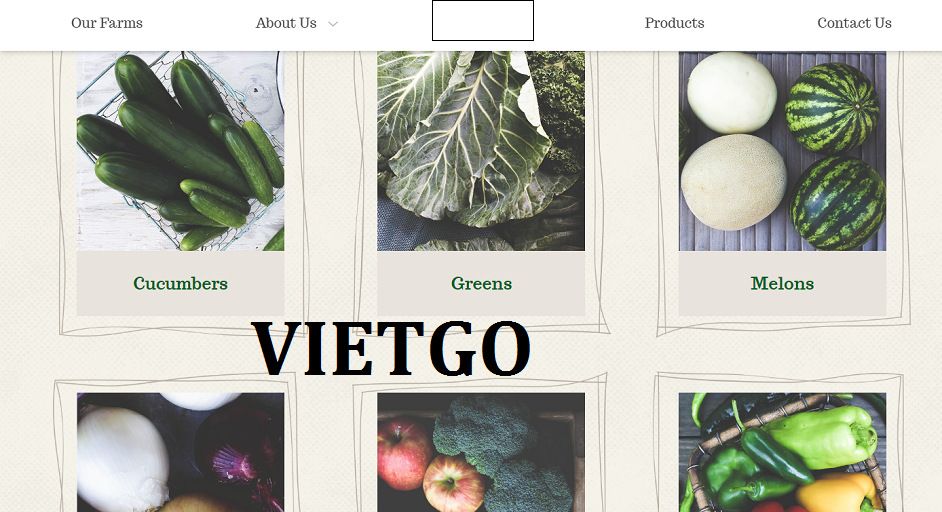Viewport: 942px width, 512px height.
Task: Click the Greens card caption area
Action: tap(481, 283)
